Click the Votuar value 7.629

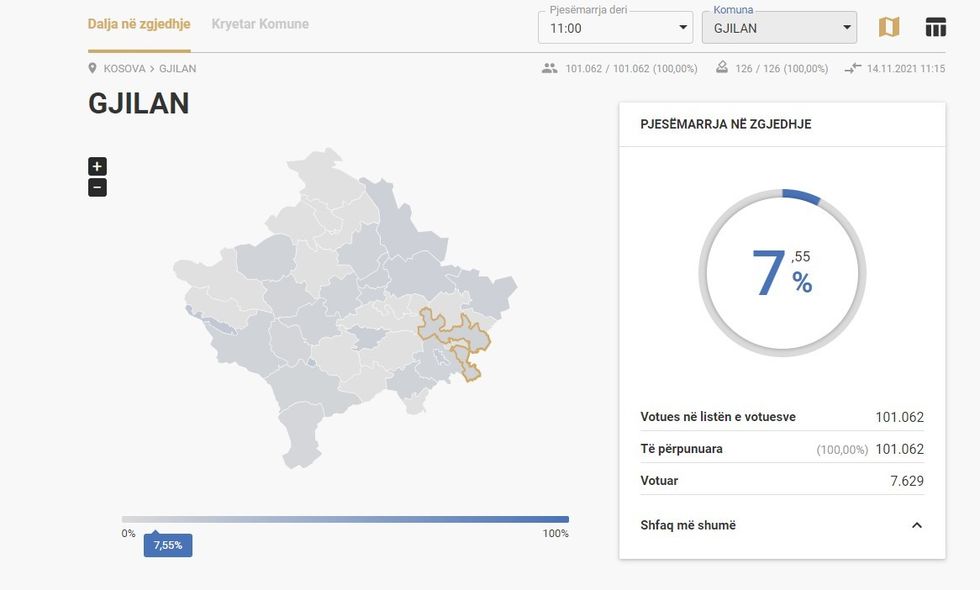(x=906, y=481)
